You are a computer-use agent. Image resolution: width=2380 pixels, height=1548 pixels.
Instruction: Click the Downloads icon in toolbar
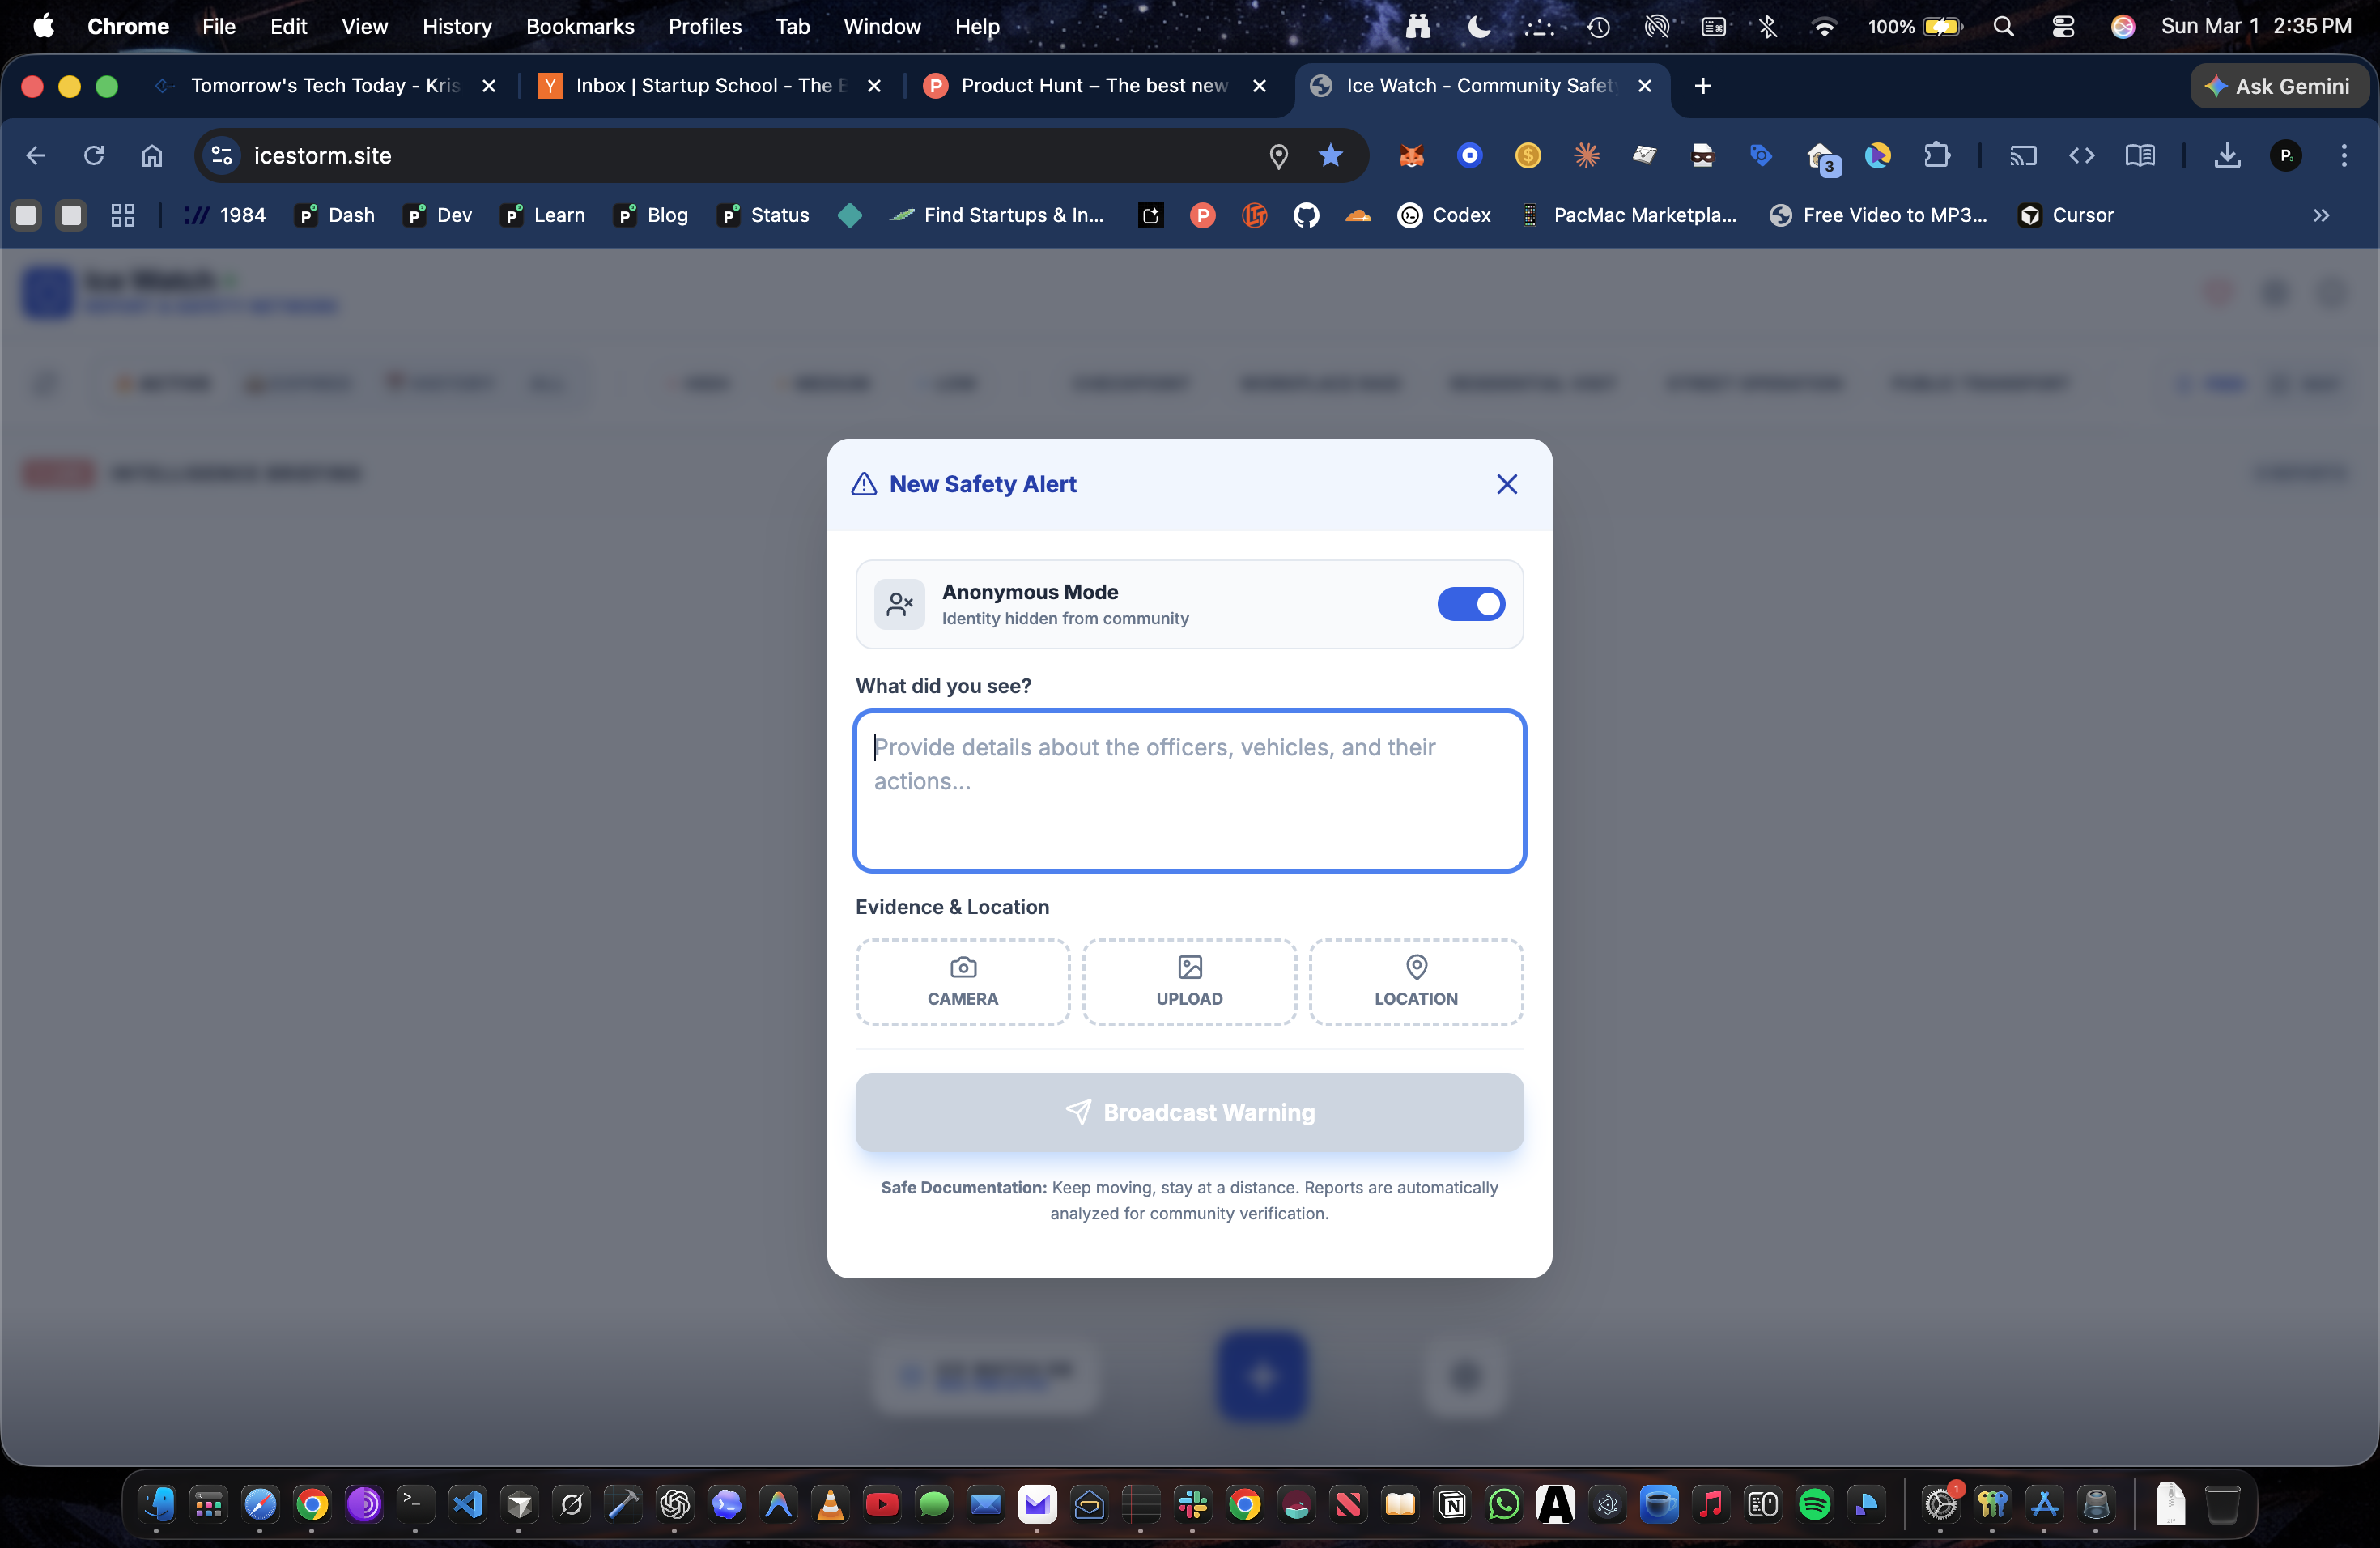pos(2226,155)
